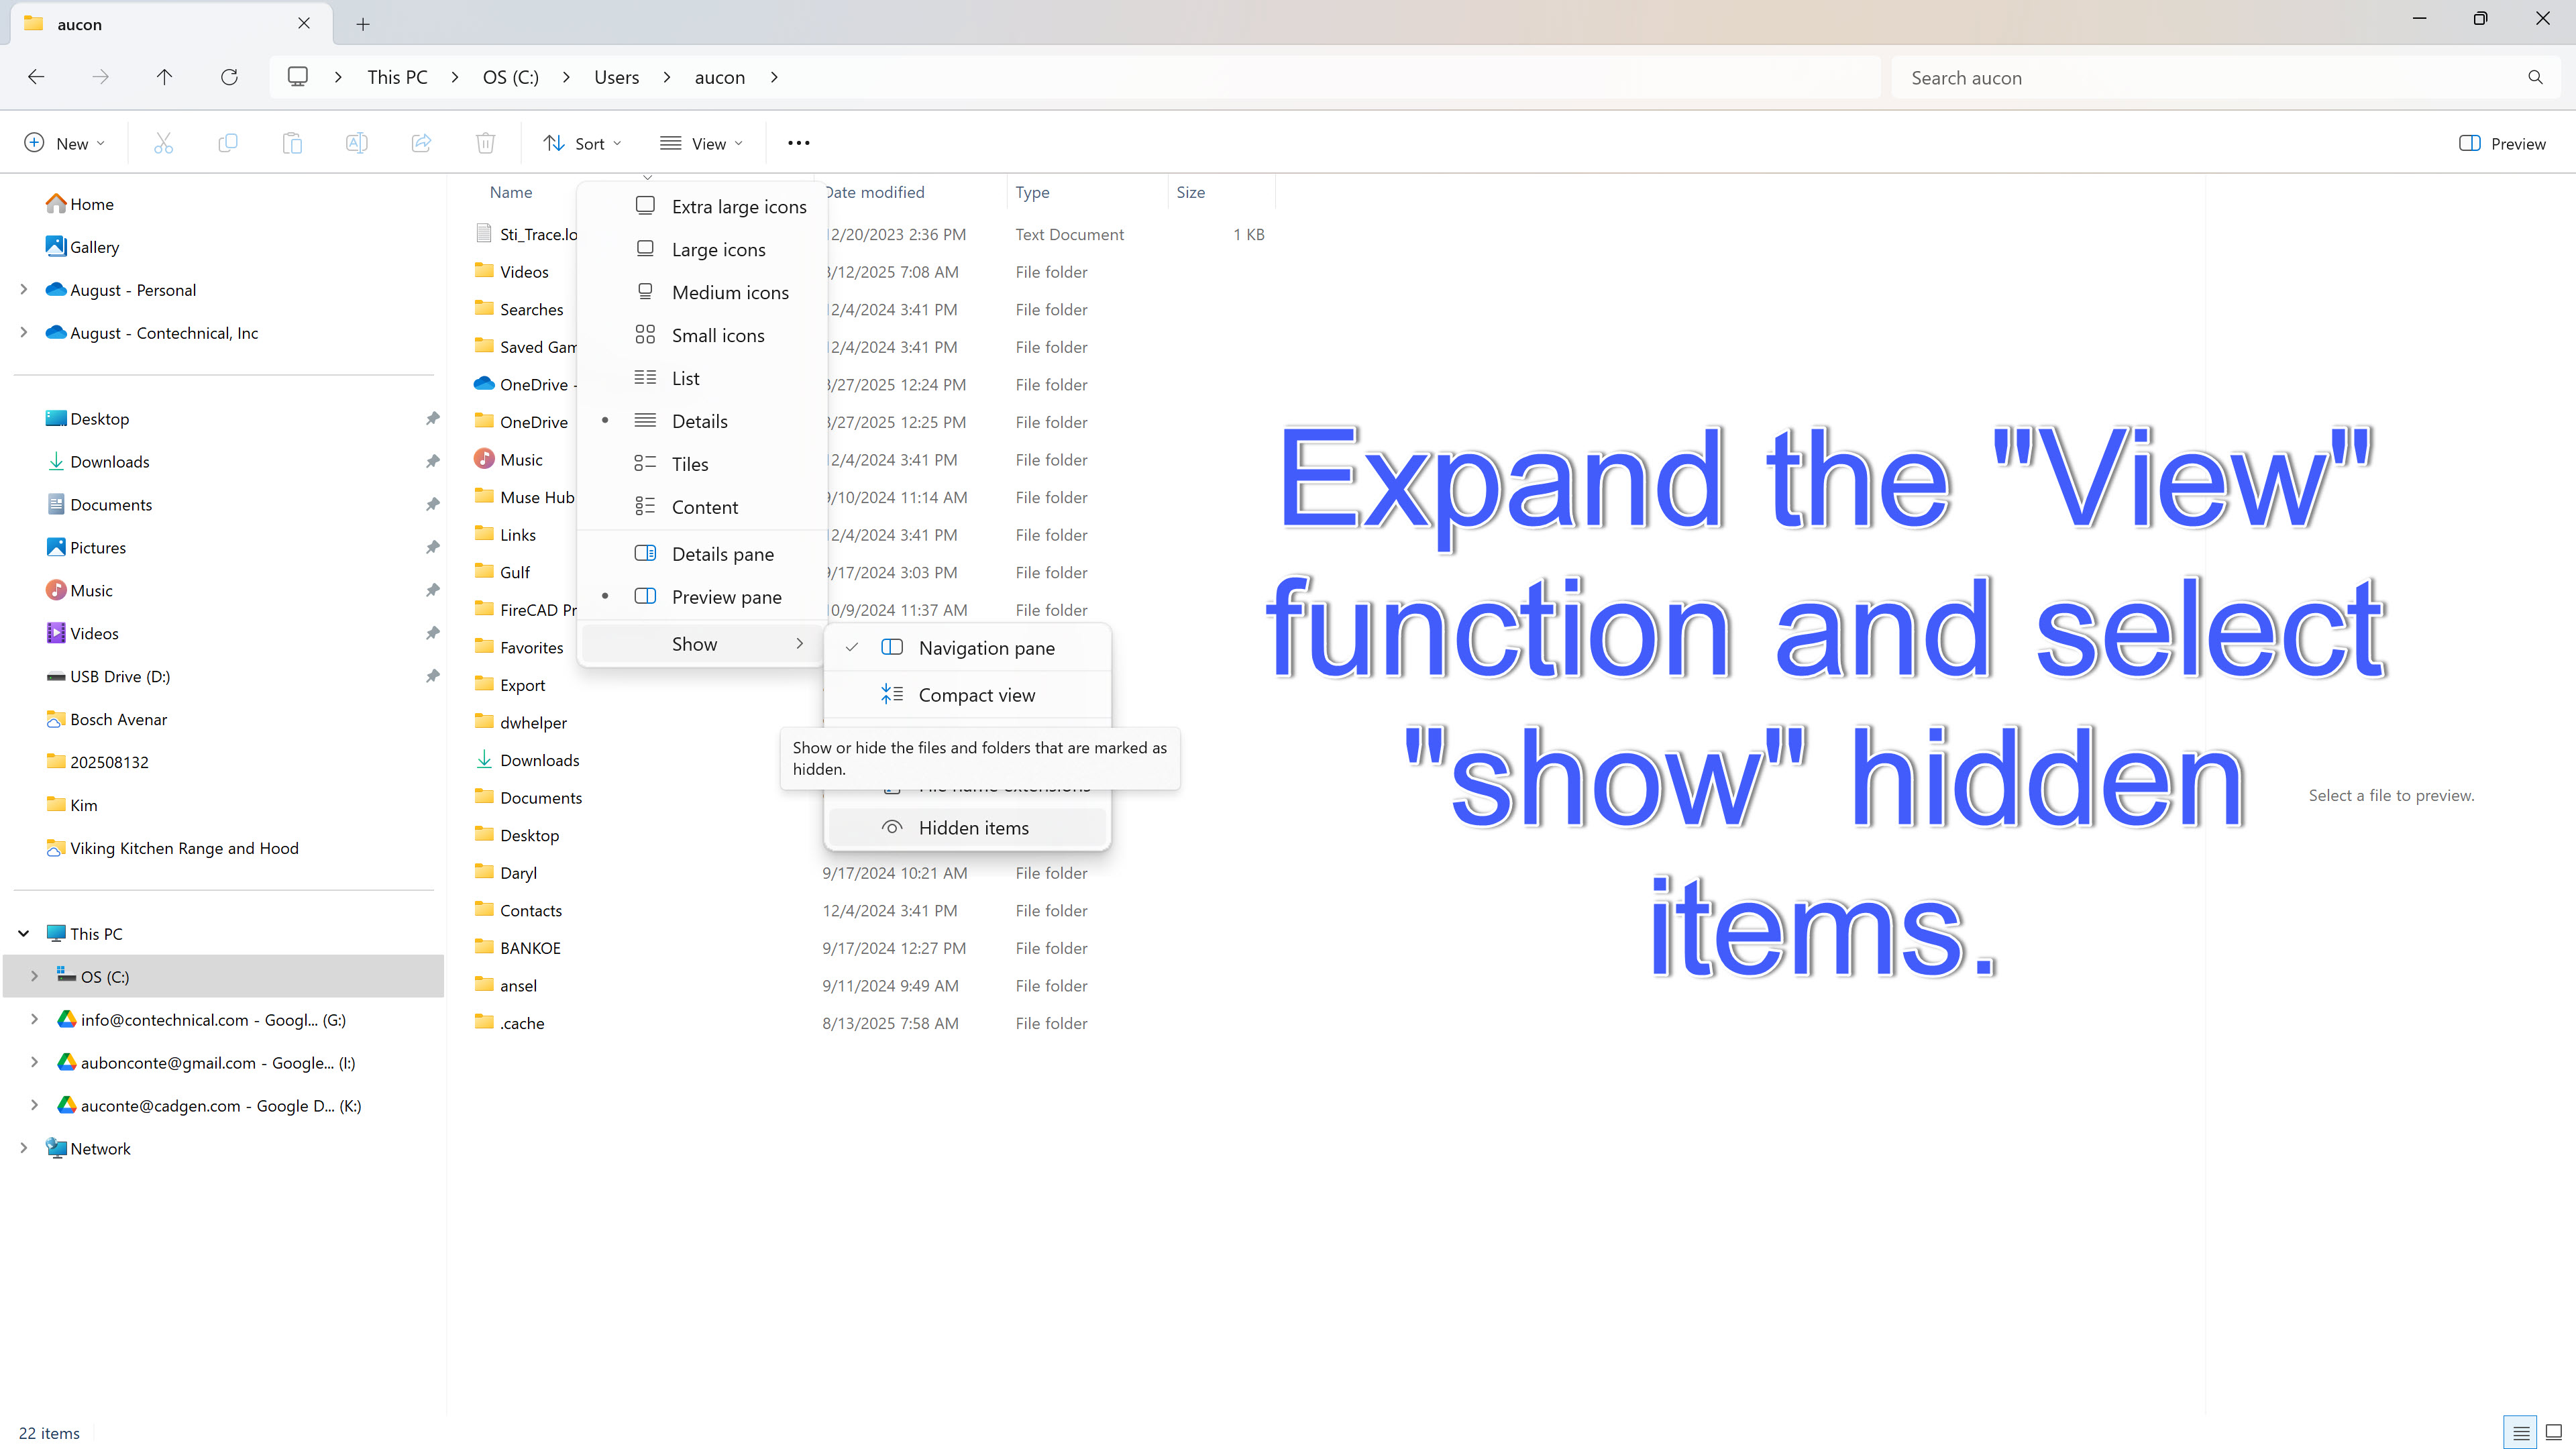Switch to details view in status bar
The height and width of the screenshot is (1449, 2576).
pyautogui.click(x=2521, y=1432)
